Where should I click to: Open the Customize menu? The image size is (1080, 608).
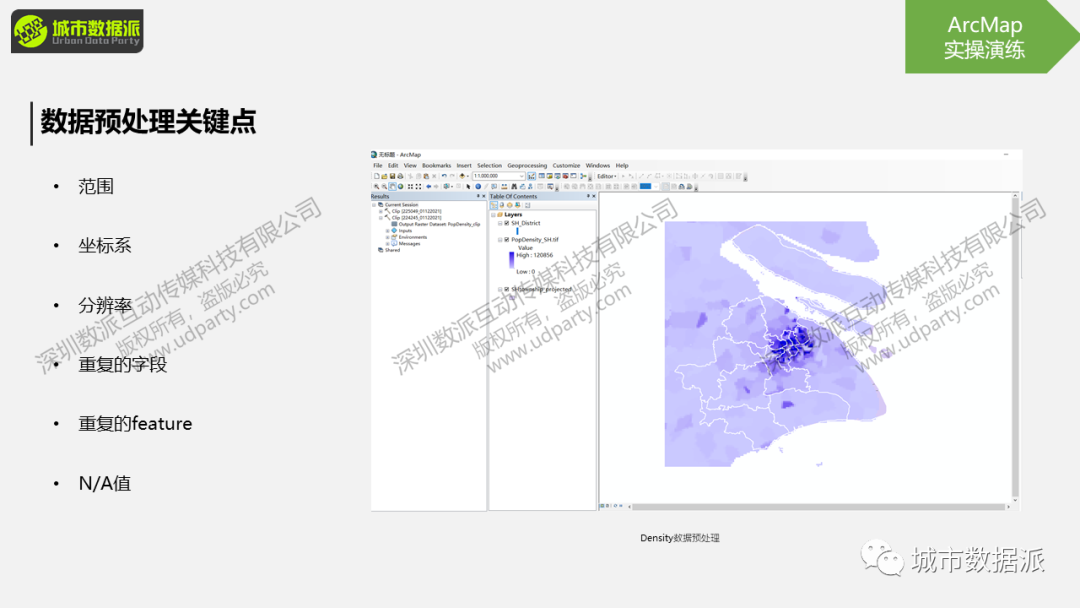click(566, 165)
